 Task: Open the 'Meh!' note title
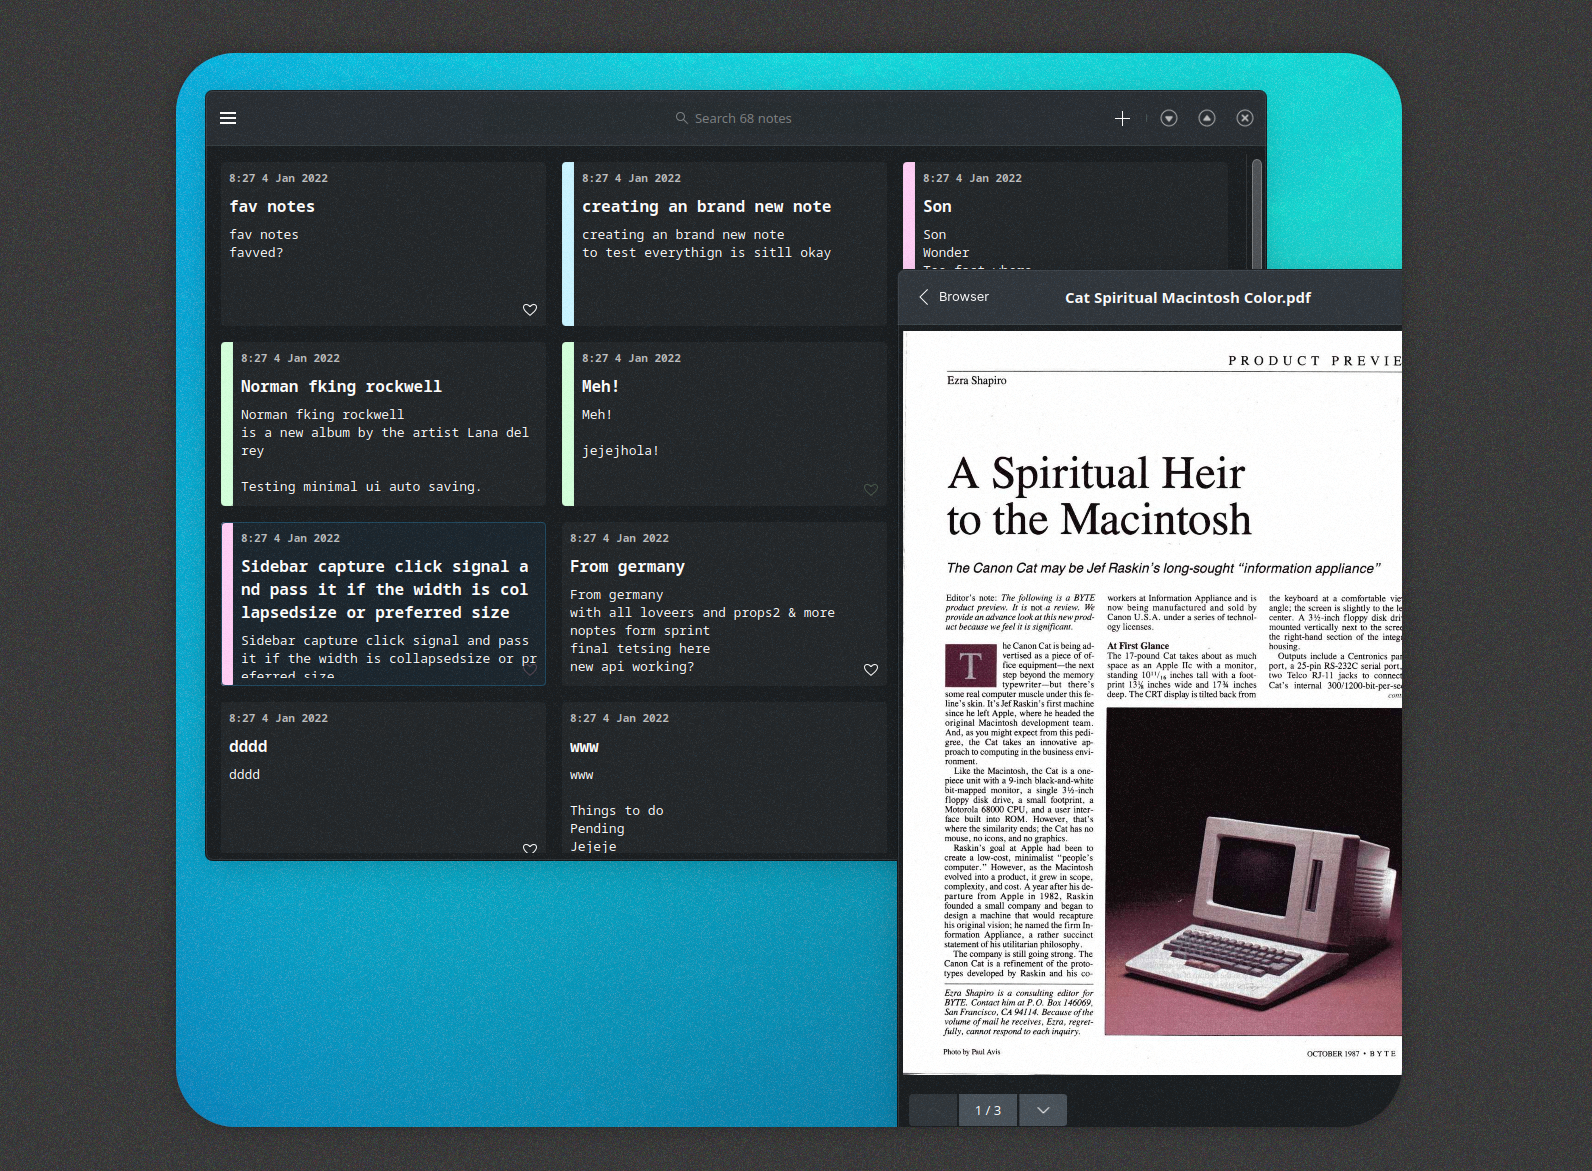click(x=600, y=386)
